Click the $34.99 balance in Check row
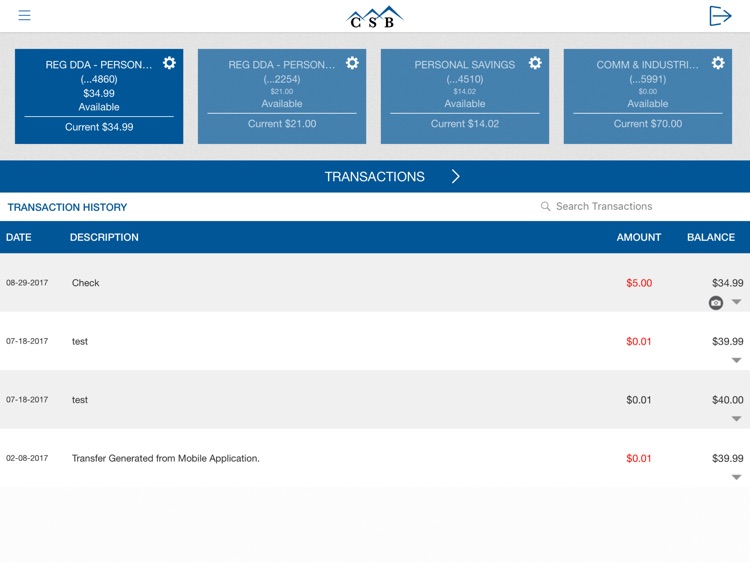 (x=728, y=283)
